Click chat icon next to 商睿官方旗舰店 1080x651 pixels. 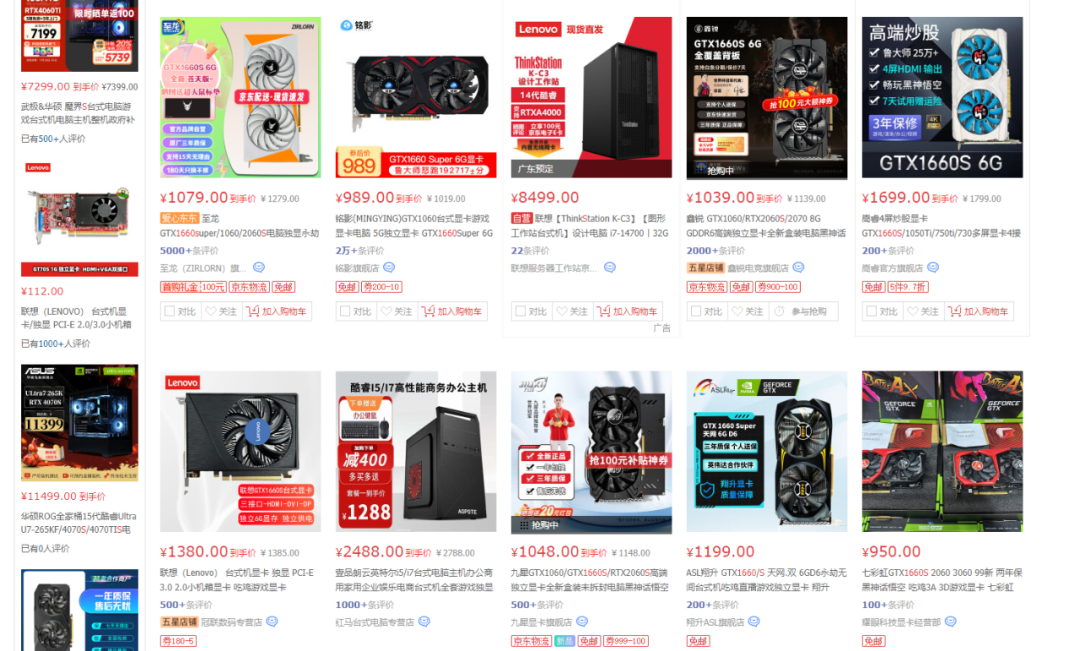tap(933, 267)
